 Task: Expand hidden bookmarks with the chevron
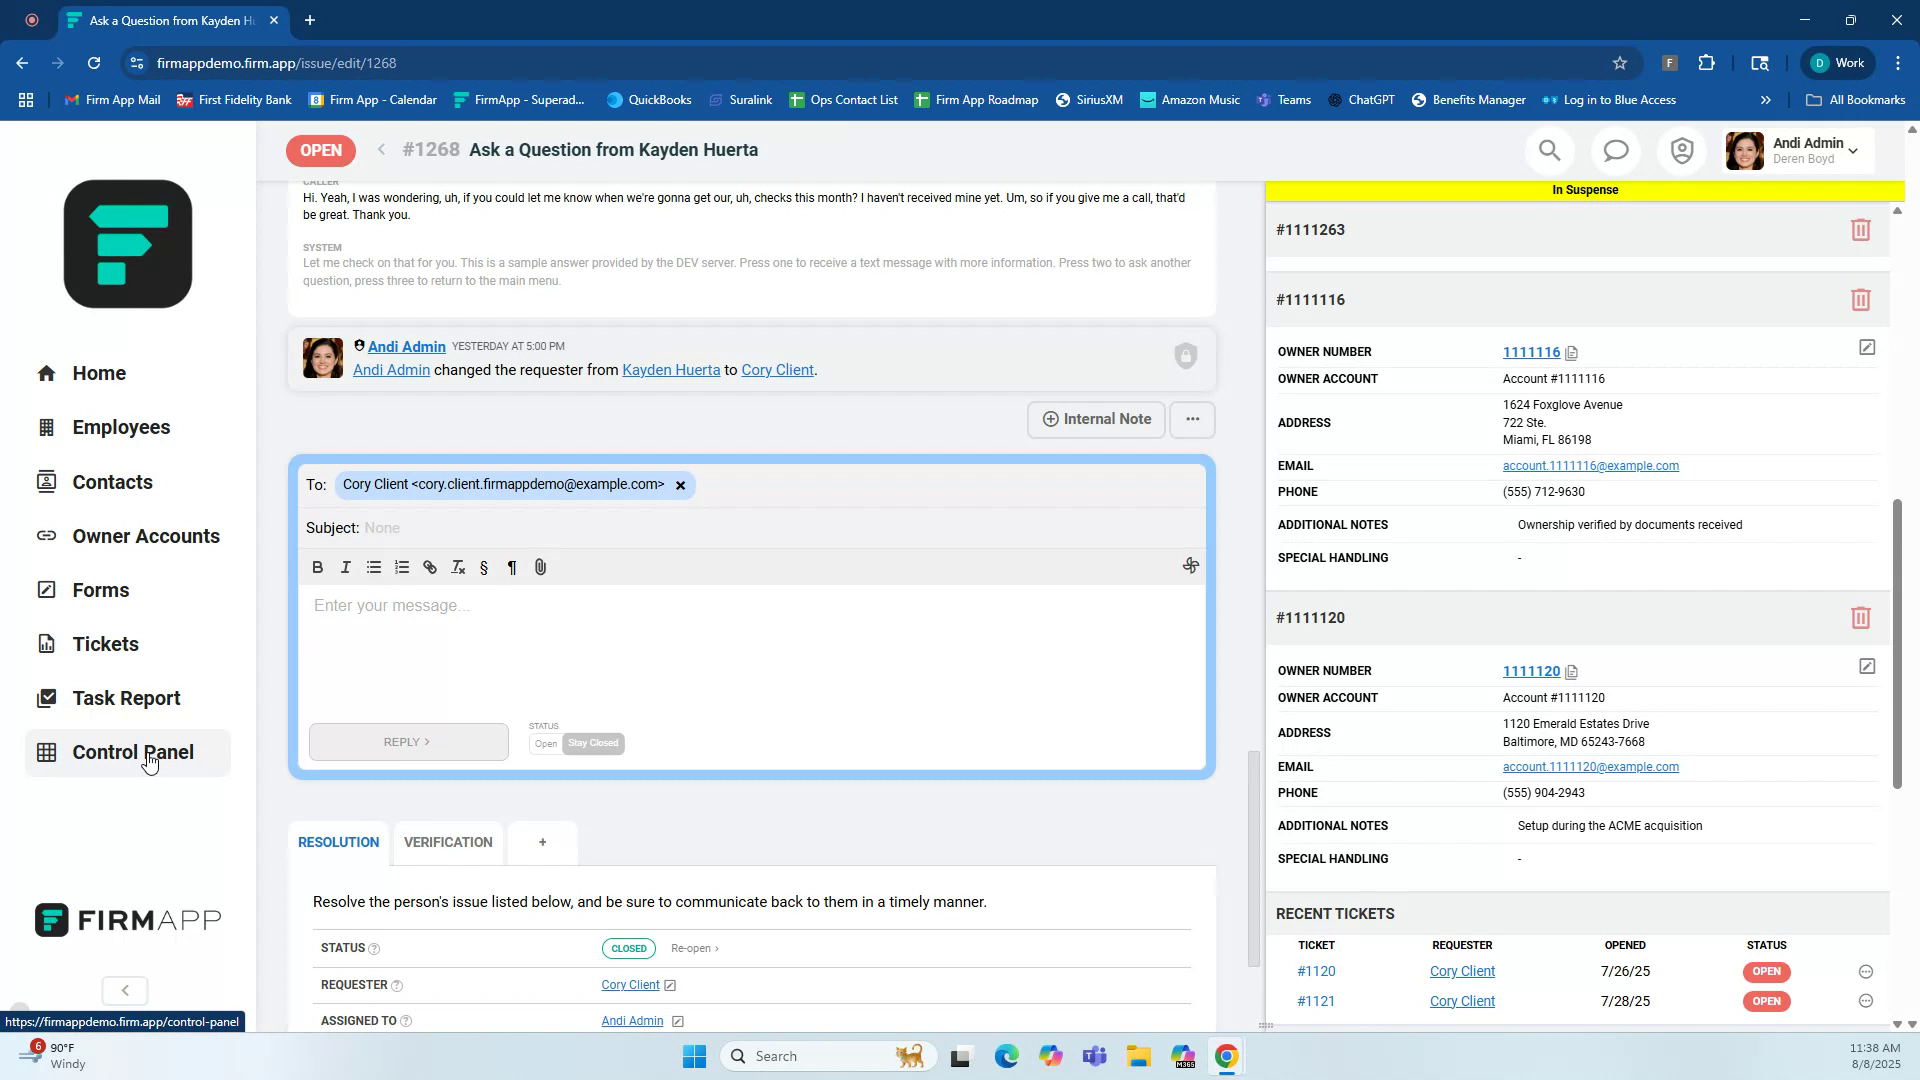coord(1766,99)
